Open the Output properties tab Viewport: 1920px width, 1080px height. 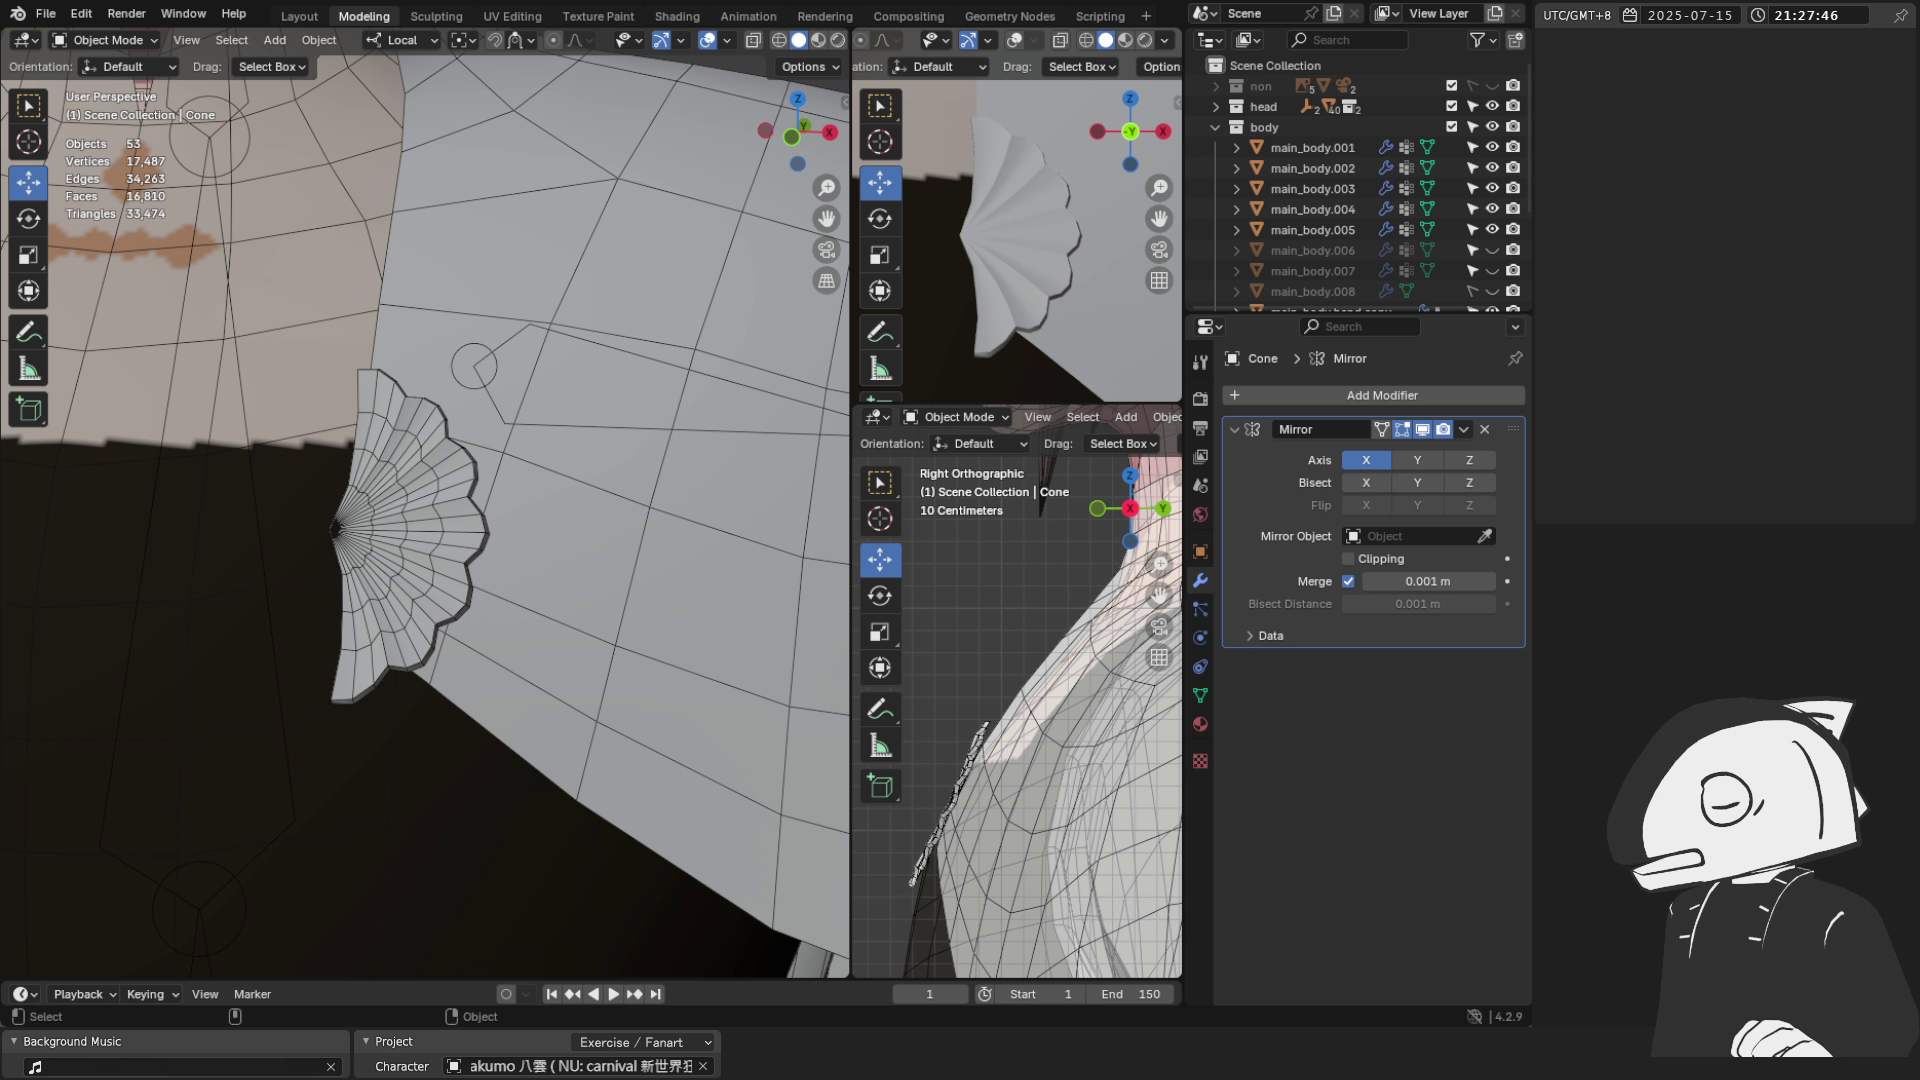click(x=1200, y=428)
